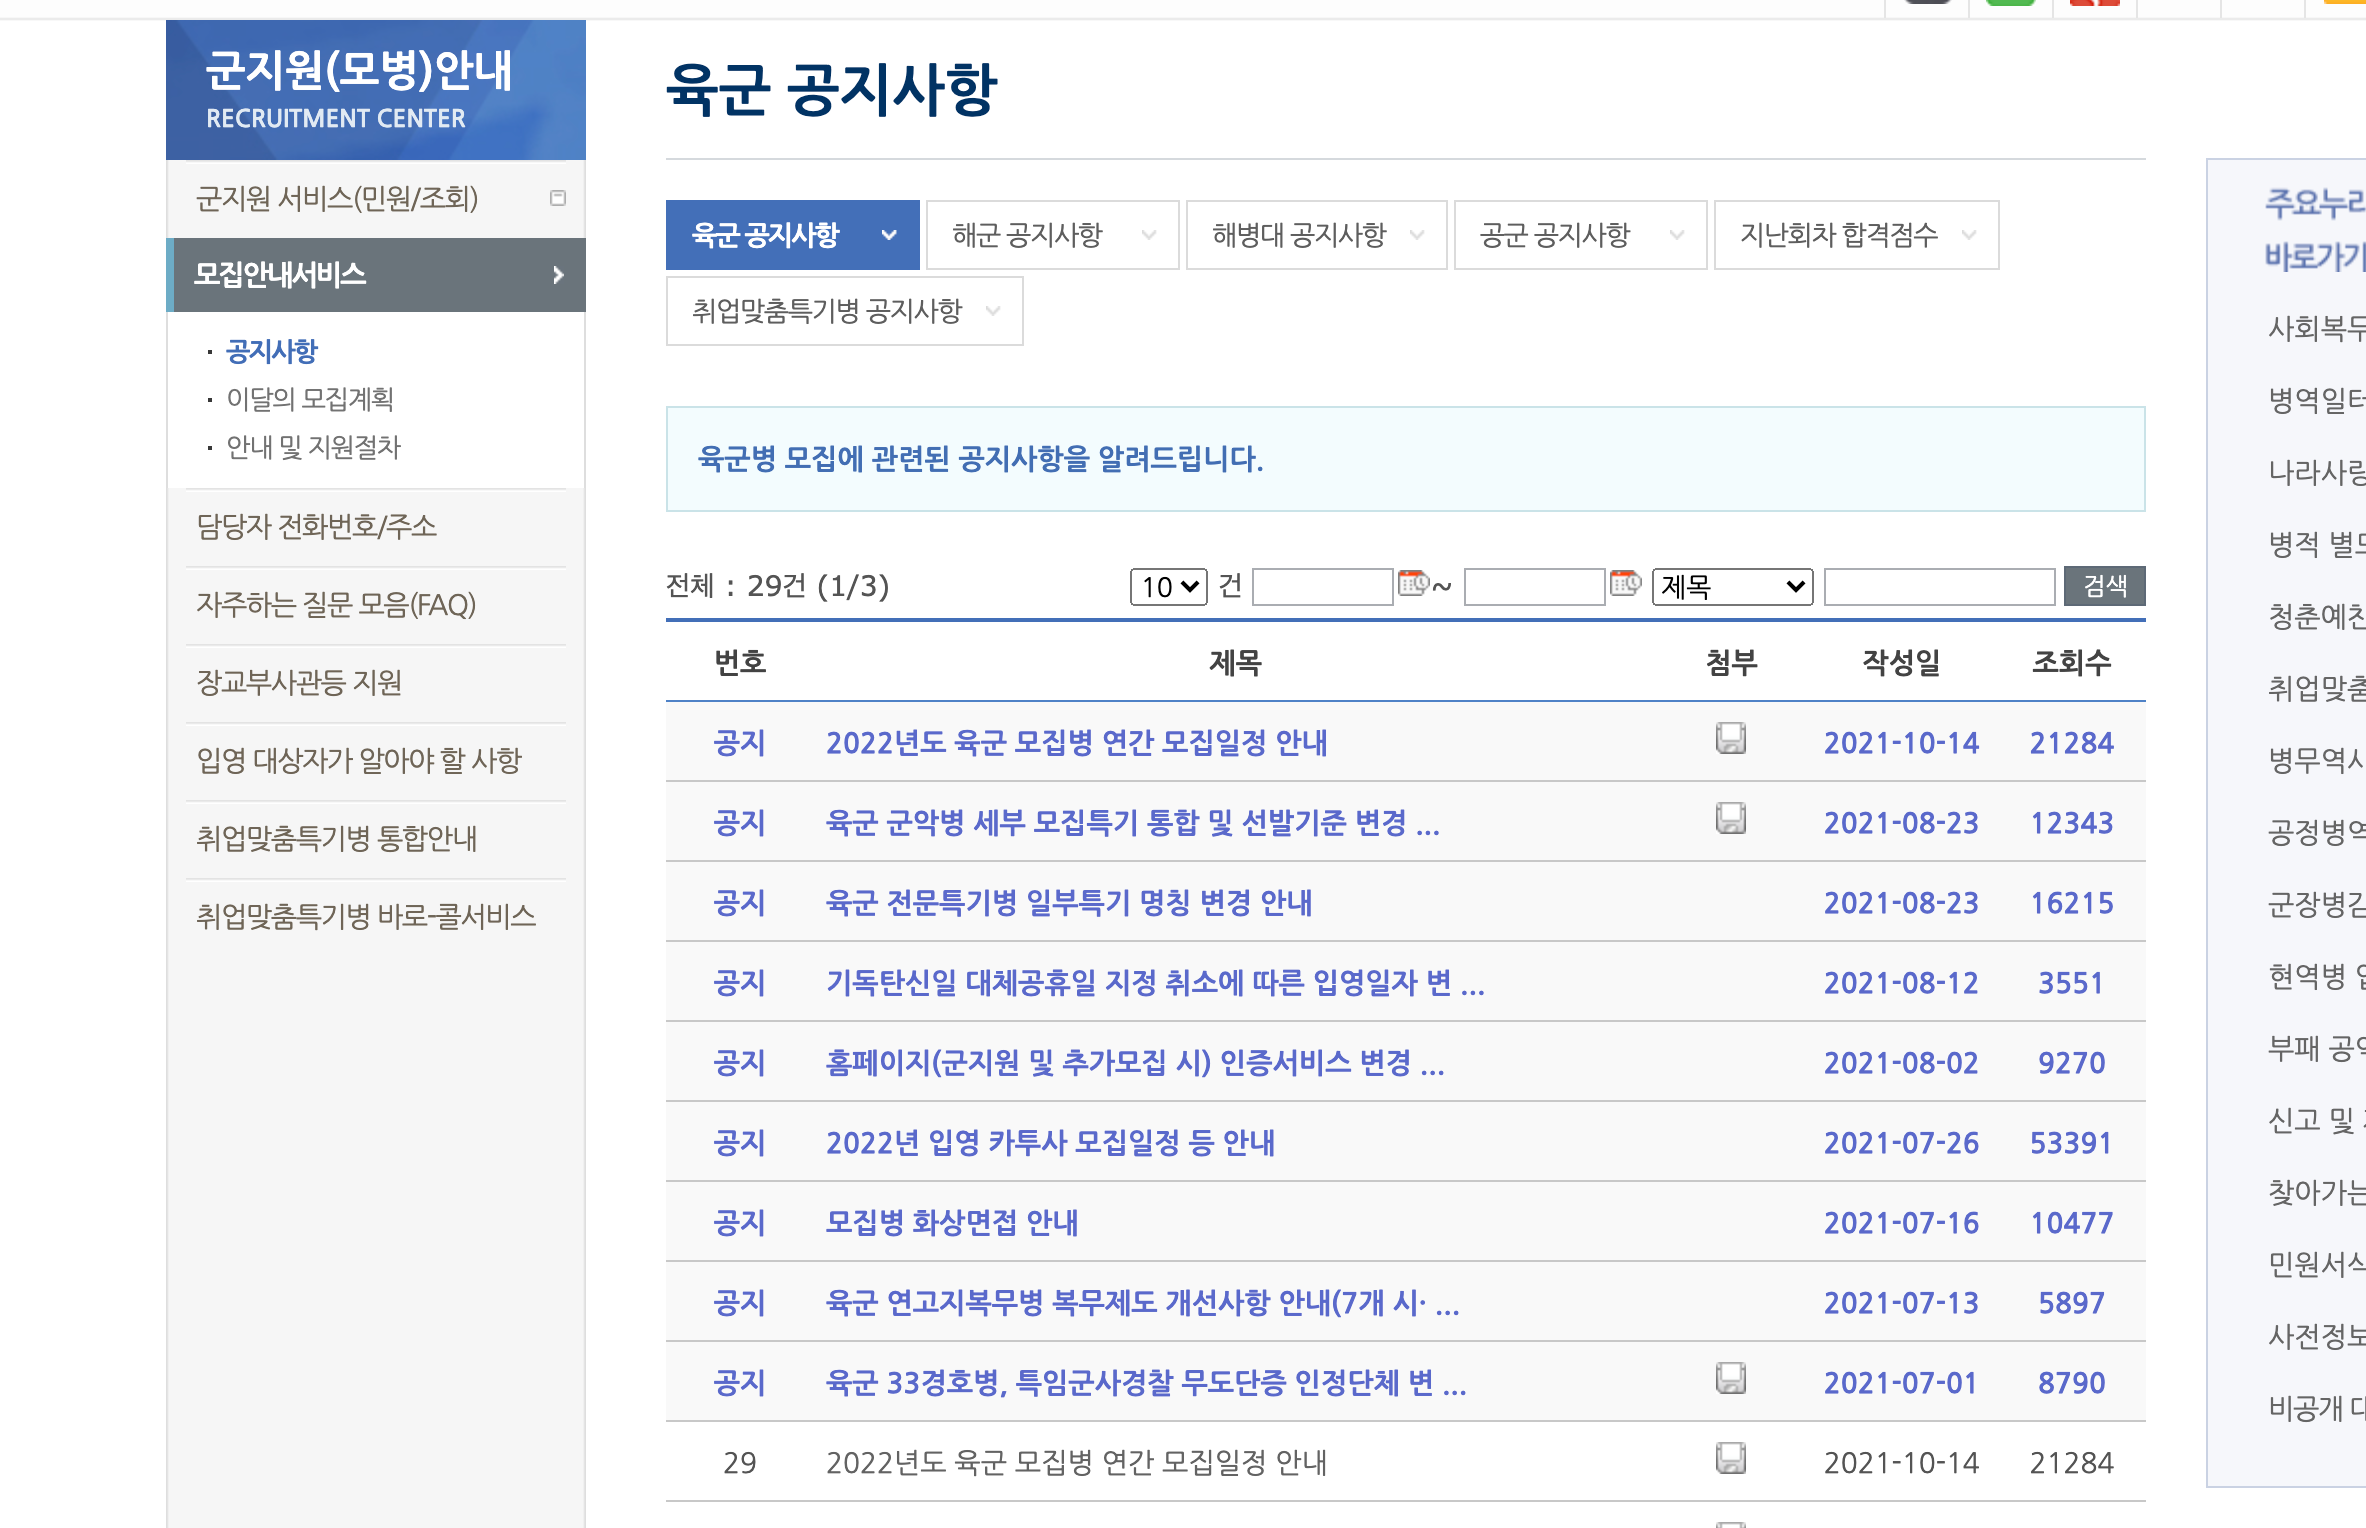2366x1528 pixels.
Task: Open 모집안내서비스 sidebar menu
Action: coord(376,275)
